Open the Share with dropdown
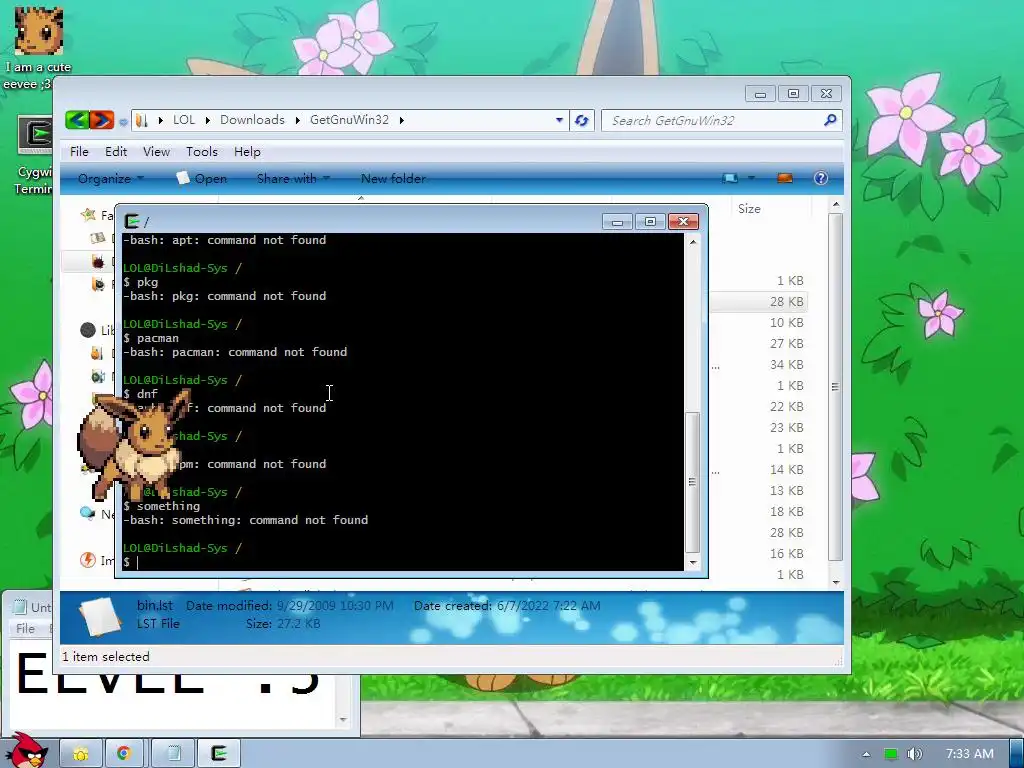The image size is (1024, 768). (x=293, y=178)
